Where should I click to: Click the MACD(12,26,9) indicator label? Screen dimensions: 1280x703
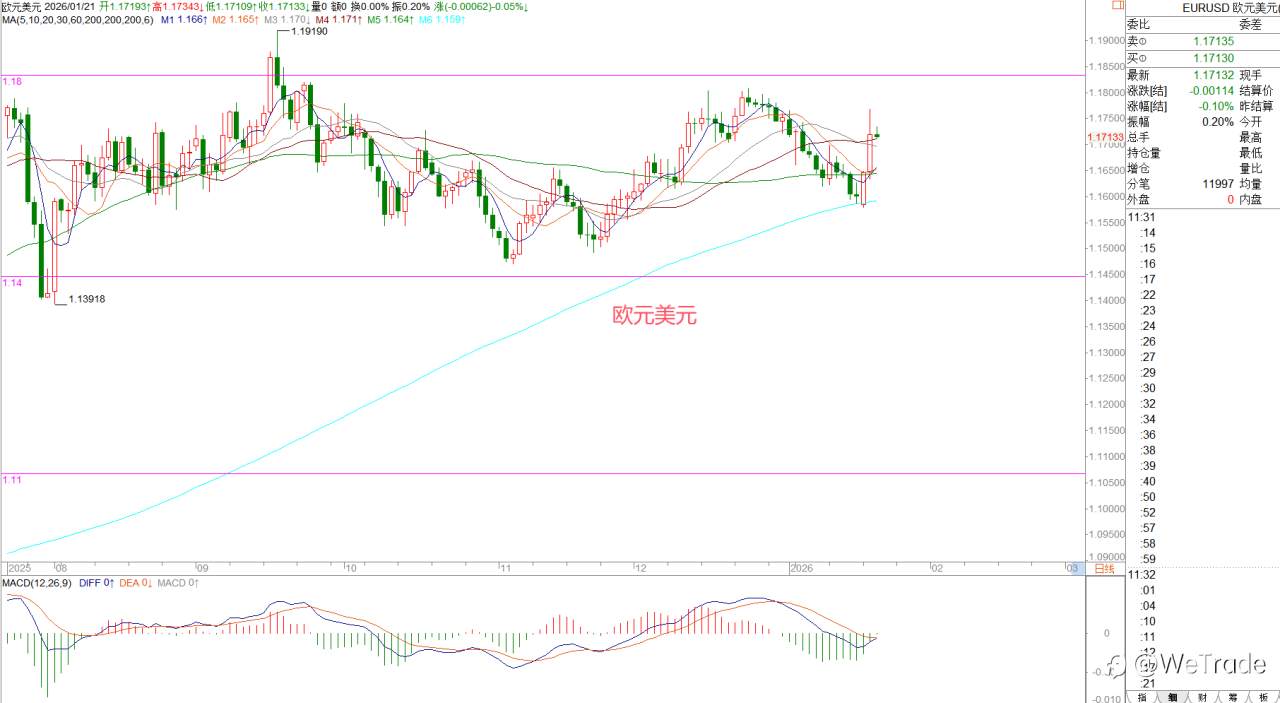pyautogui.click(x=36, y=582)
